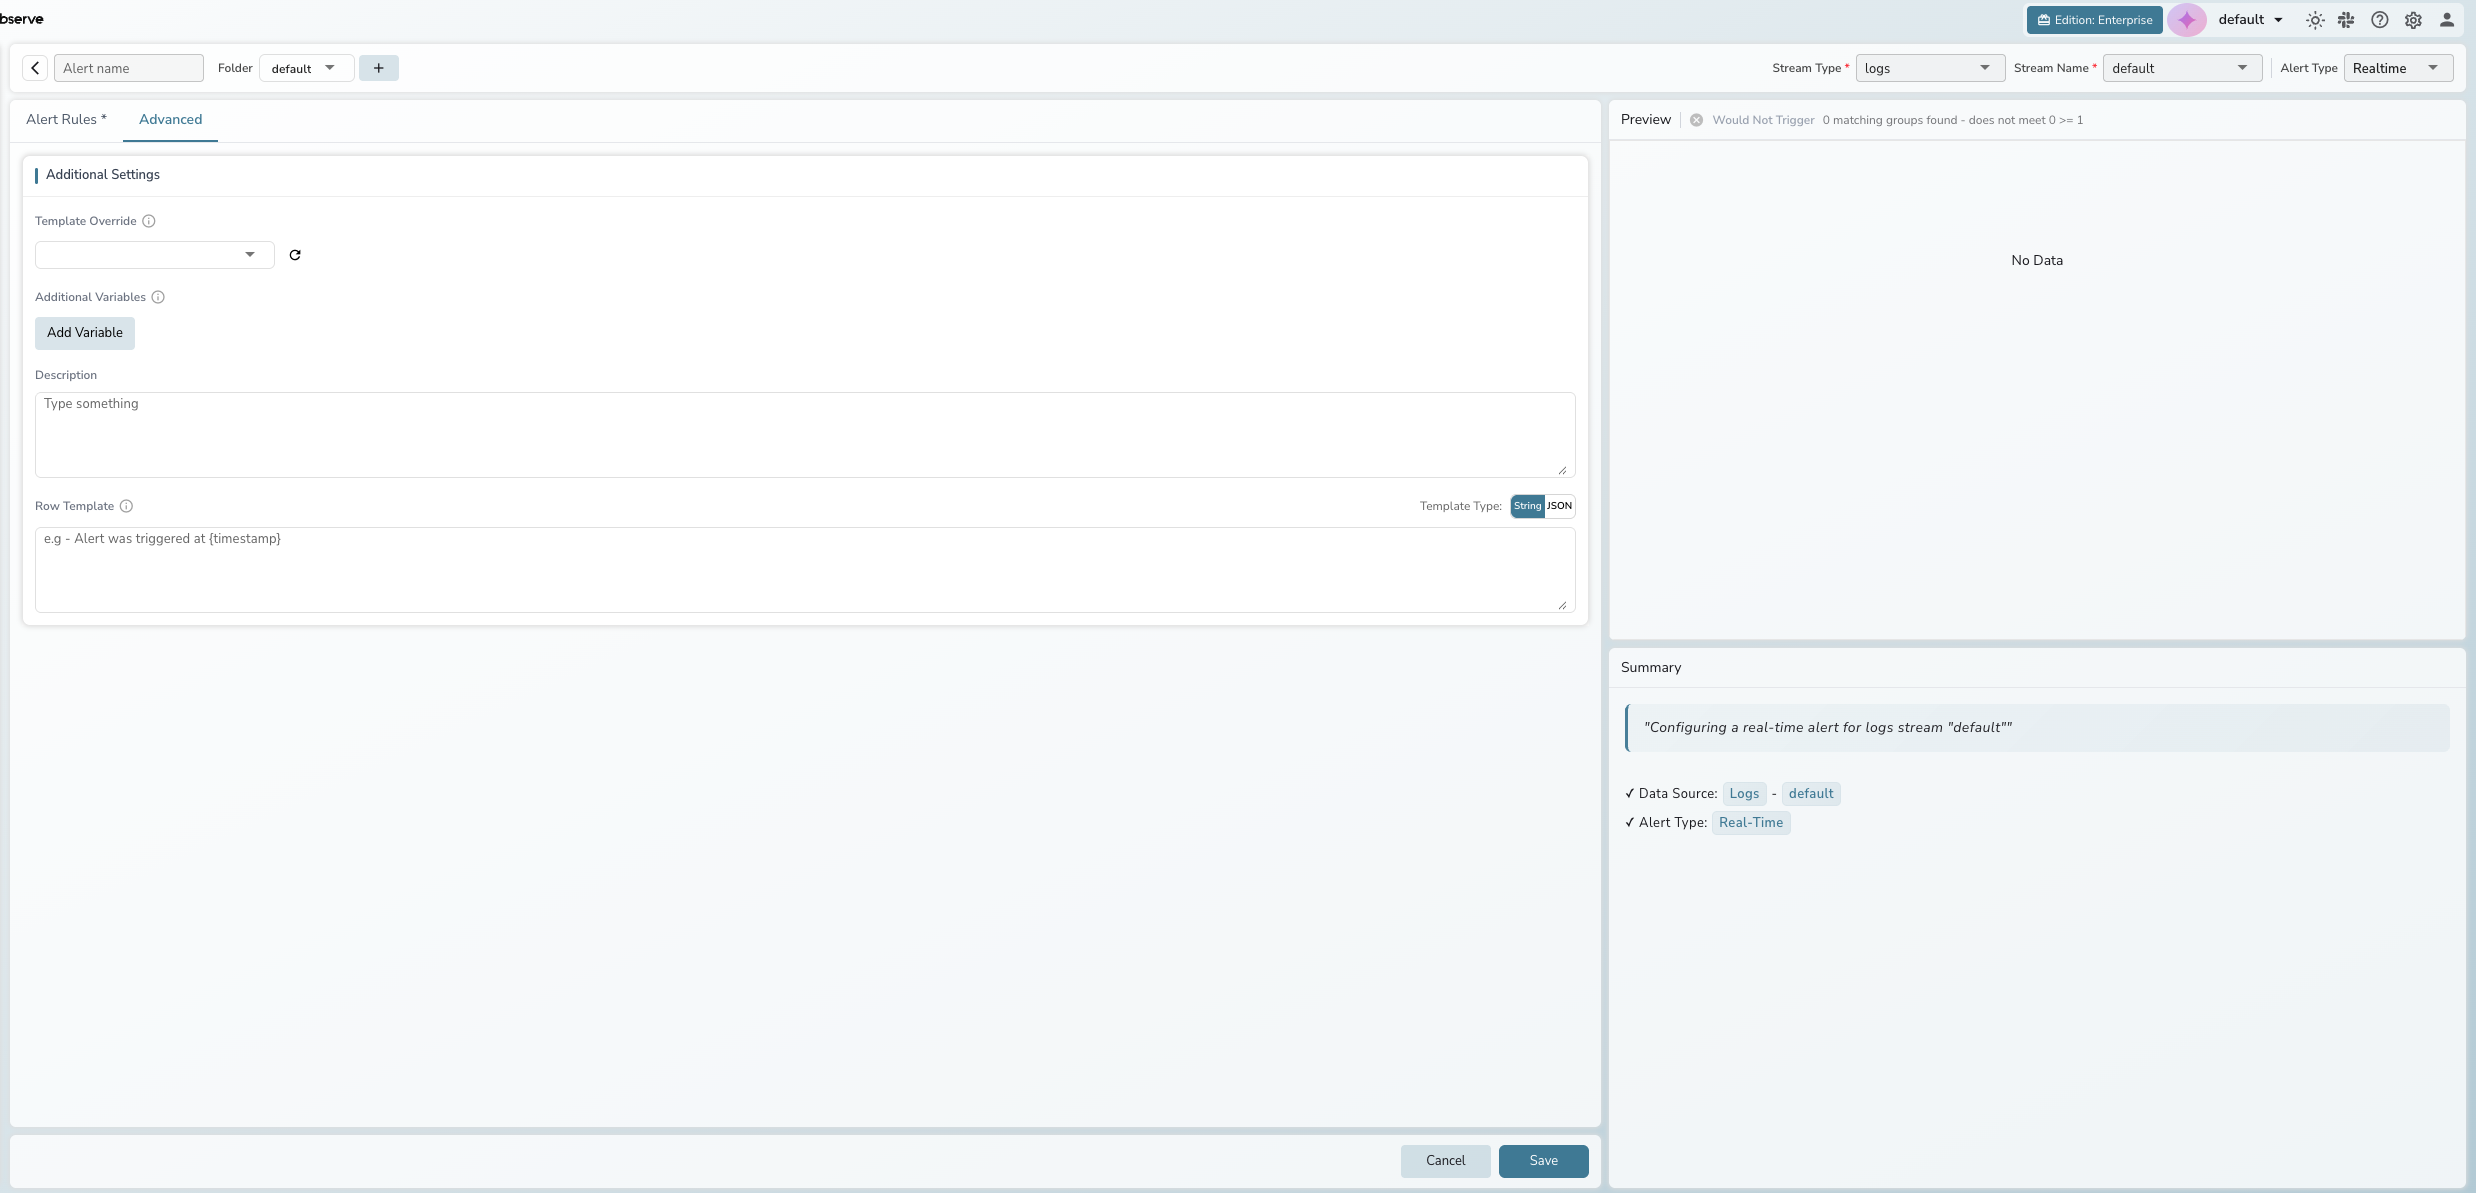This screenshot has width=2476, height=1193.
Task: Click the Add Variable button
Action: pos(84,333)
